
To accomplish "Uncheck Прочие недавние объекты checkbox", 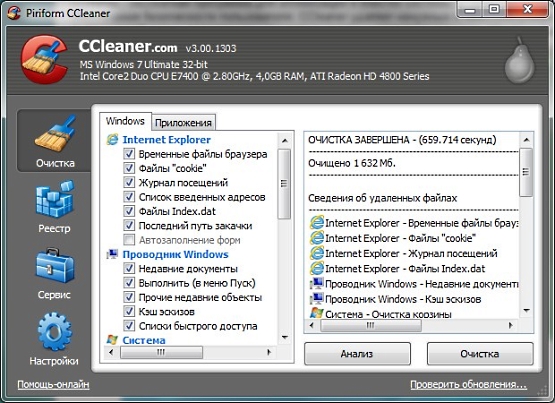I will [x=129, y=297].
